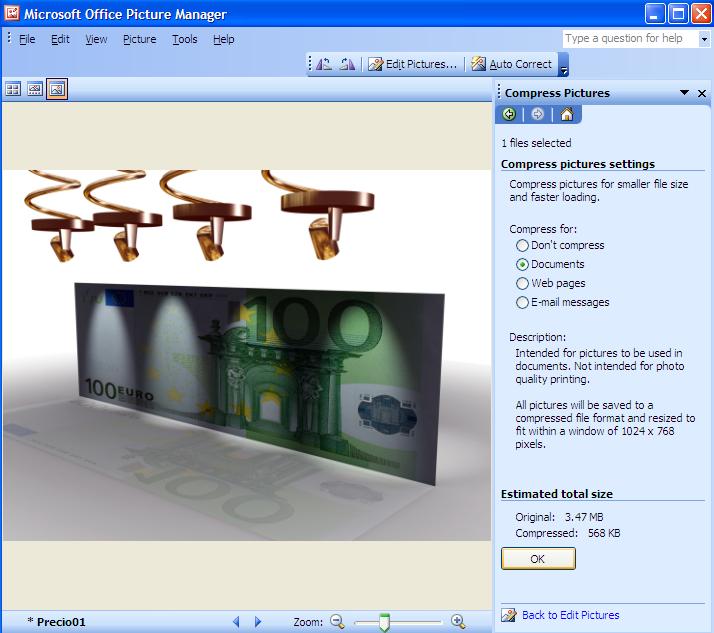Click the Compressed: 568 KB text
This screenshot has height=633, width=714.
click(x=567, y=533)
